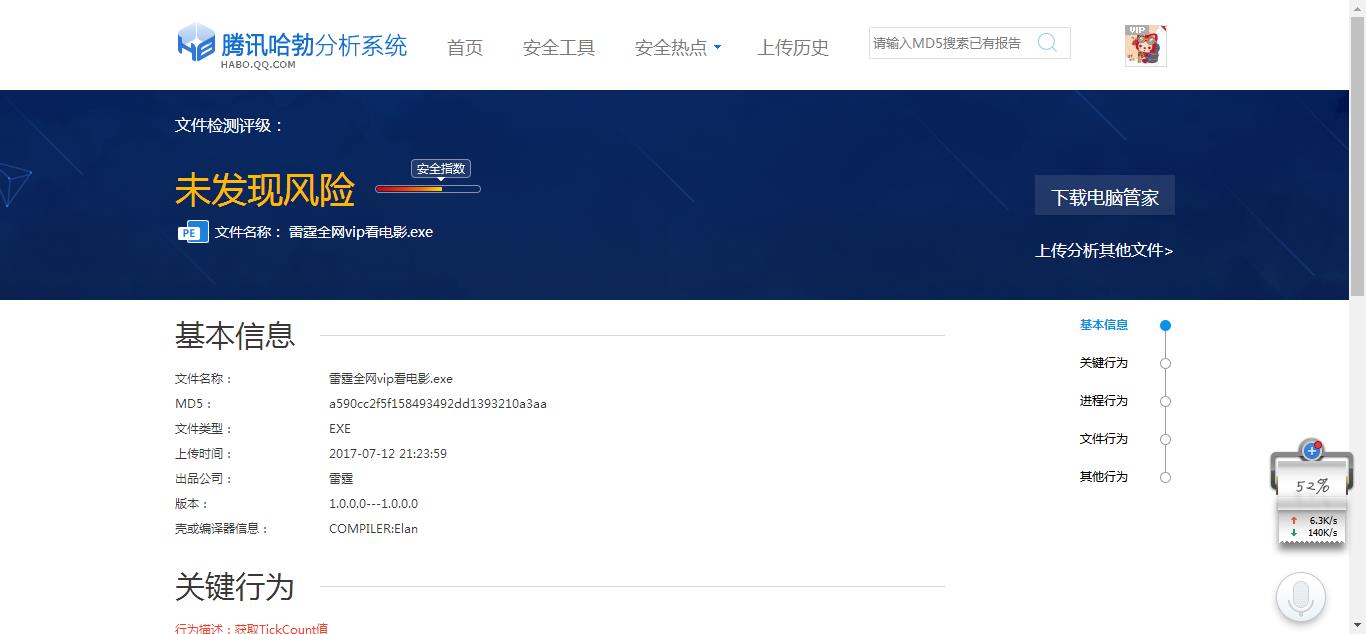Select the 文件行为 nav dot
Viewport: 1366px width, 634px height.
pos(1165,439)
